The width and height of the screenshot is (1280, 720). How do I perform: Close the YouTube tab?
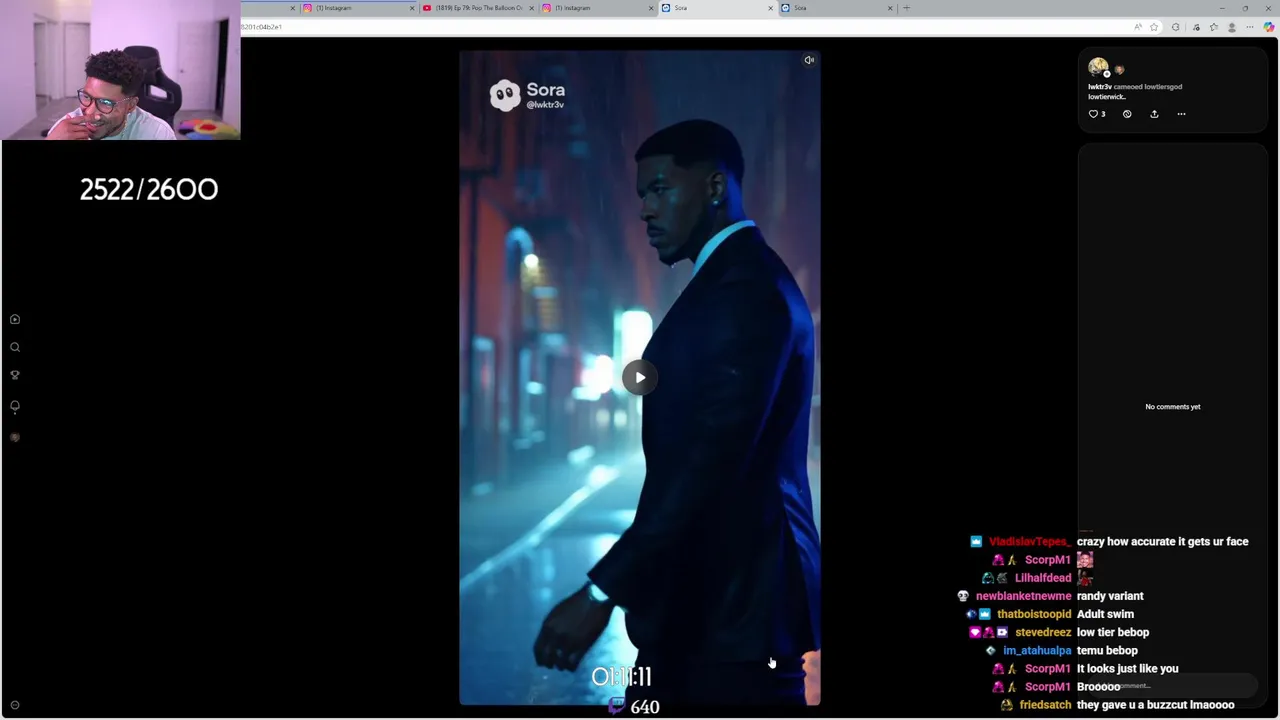click(531, 8)
